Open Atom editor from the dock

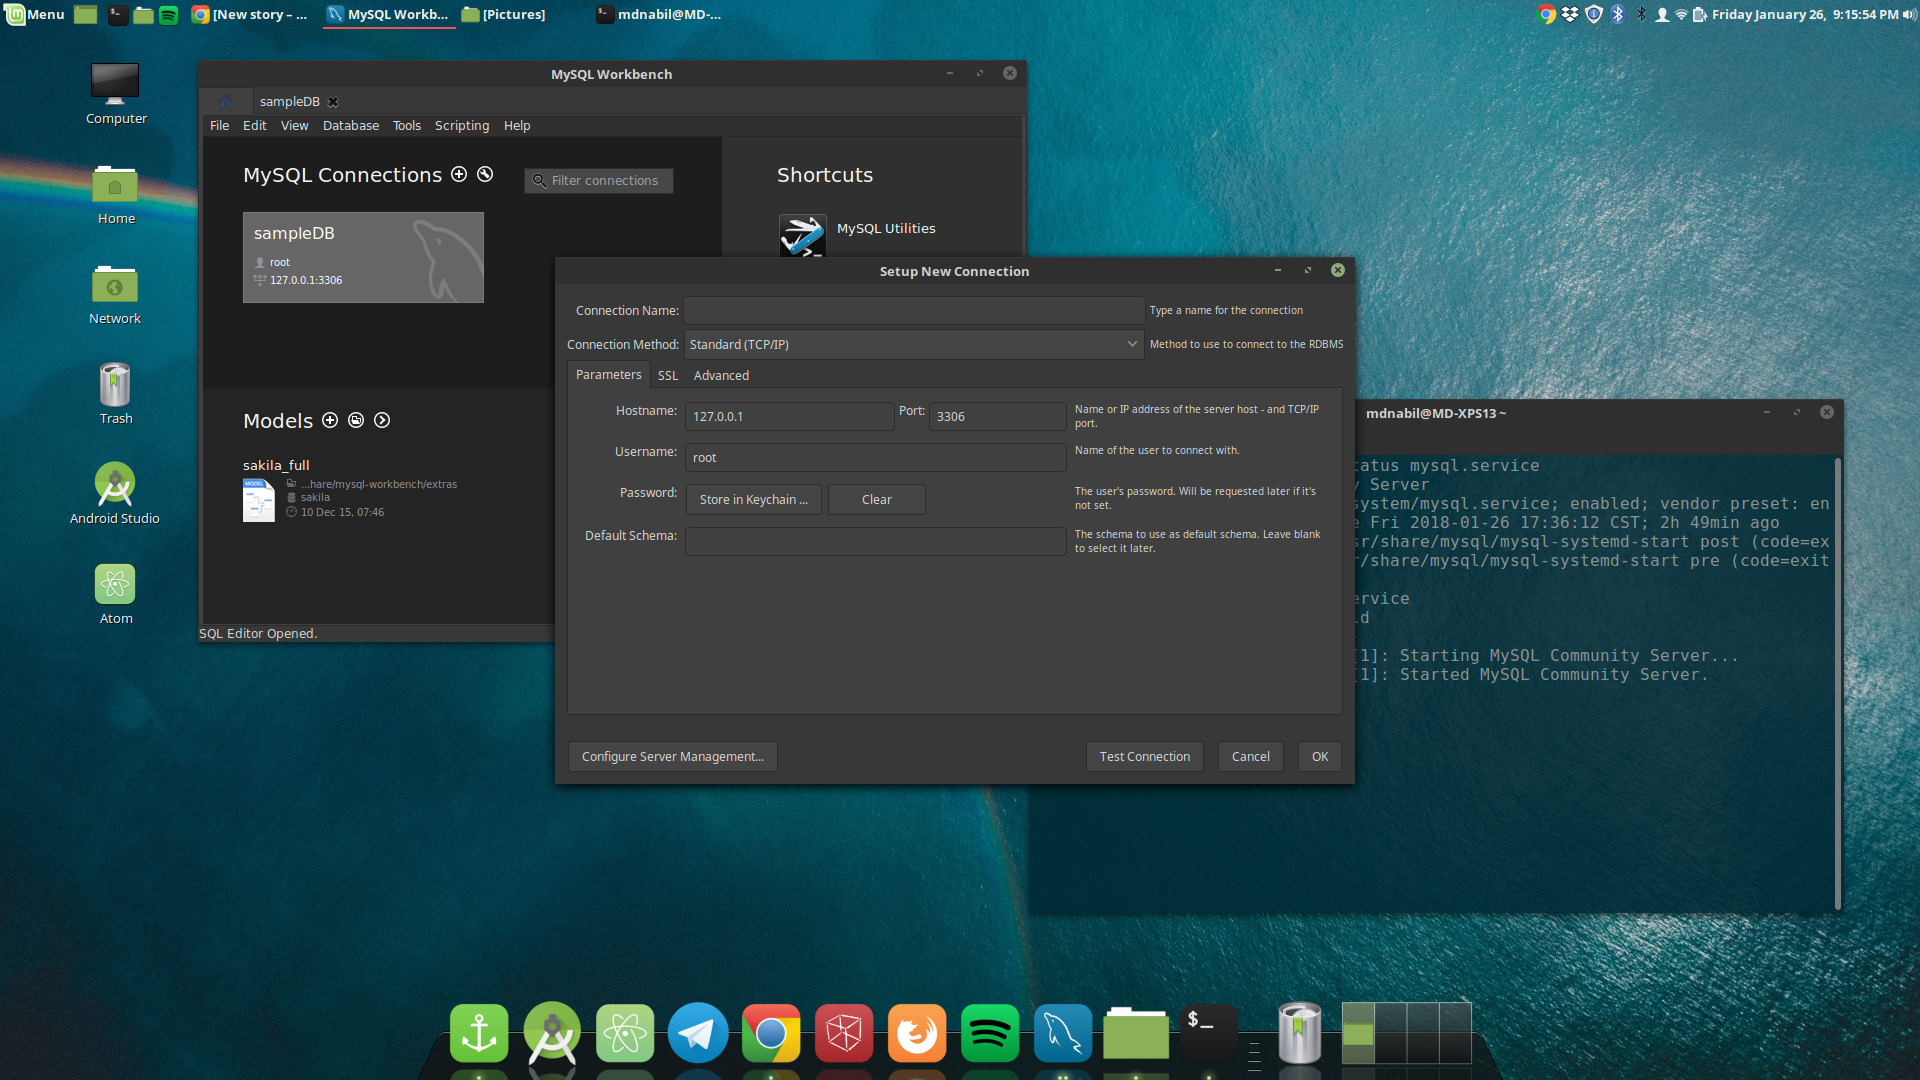point(625,1033)
